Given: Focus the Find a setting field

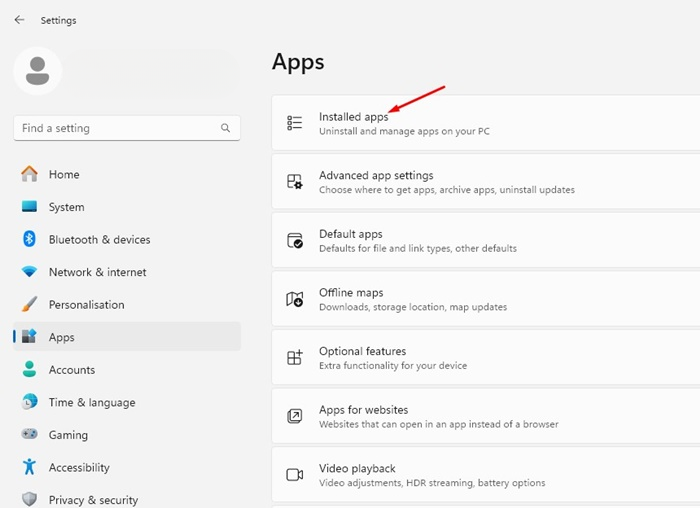Looking at the screenshot, I should click(127, 128).
